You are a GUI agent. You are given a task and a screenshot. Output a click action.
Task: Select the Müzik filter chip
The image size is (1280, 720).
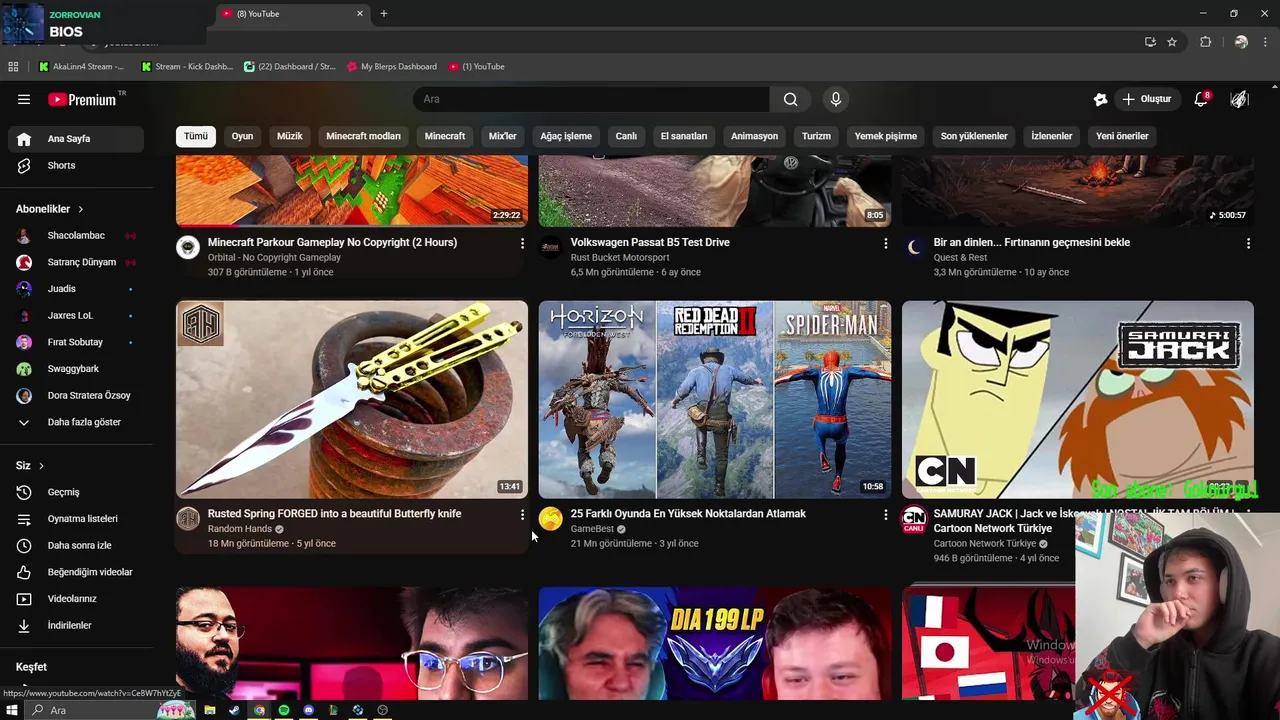pos(289,136)
